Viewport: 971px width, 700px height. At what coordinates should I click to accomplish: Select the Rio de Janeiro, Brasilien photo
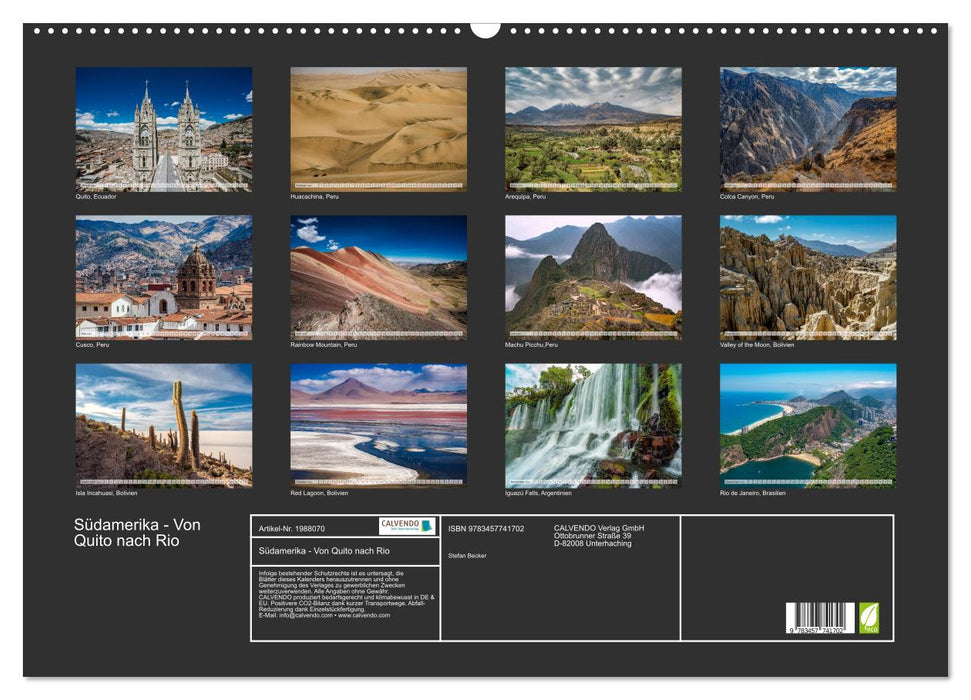click(806, 423)
